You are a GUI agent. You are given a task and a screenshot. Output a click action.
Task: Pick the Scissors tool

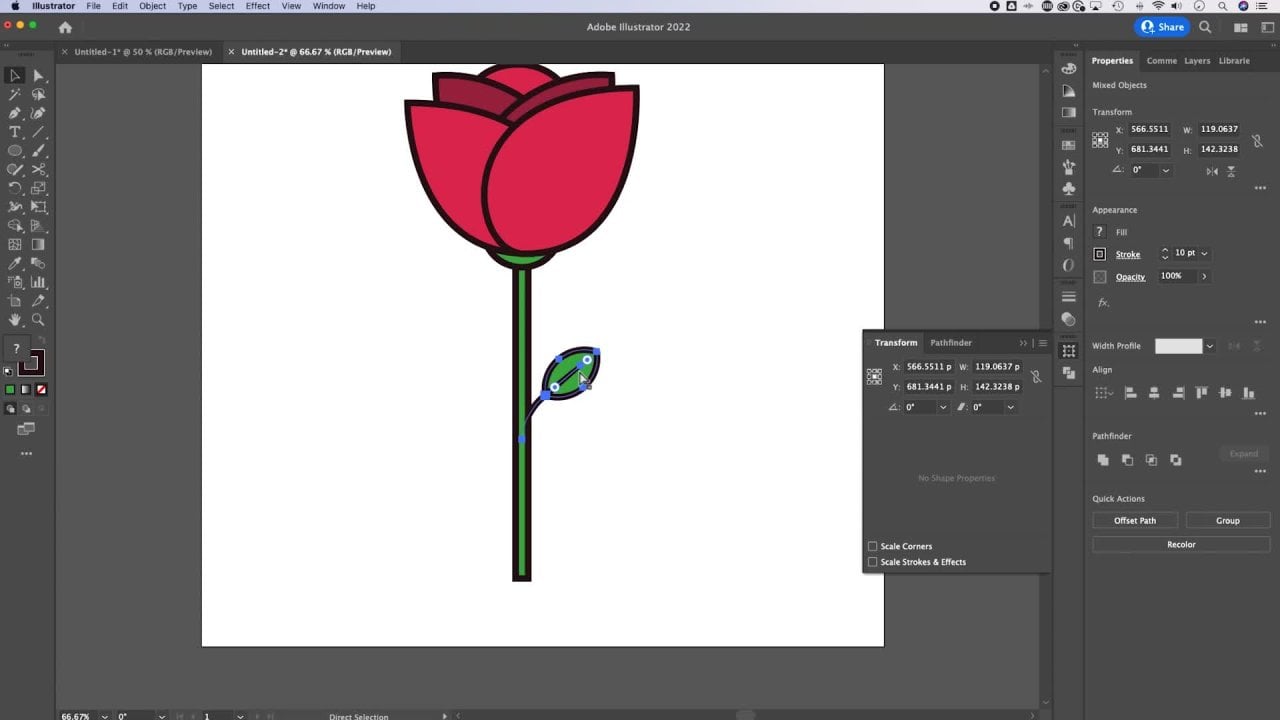[38, 170]
